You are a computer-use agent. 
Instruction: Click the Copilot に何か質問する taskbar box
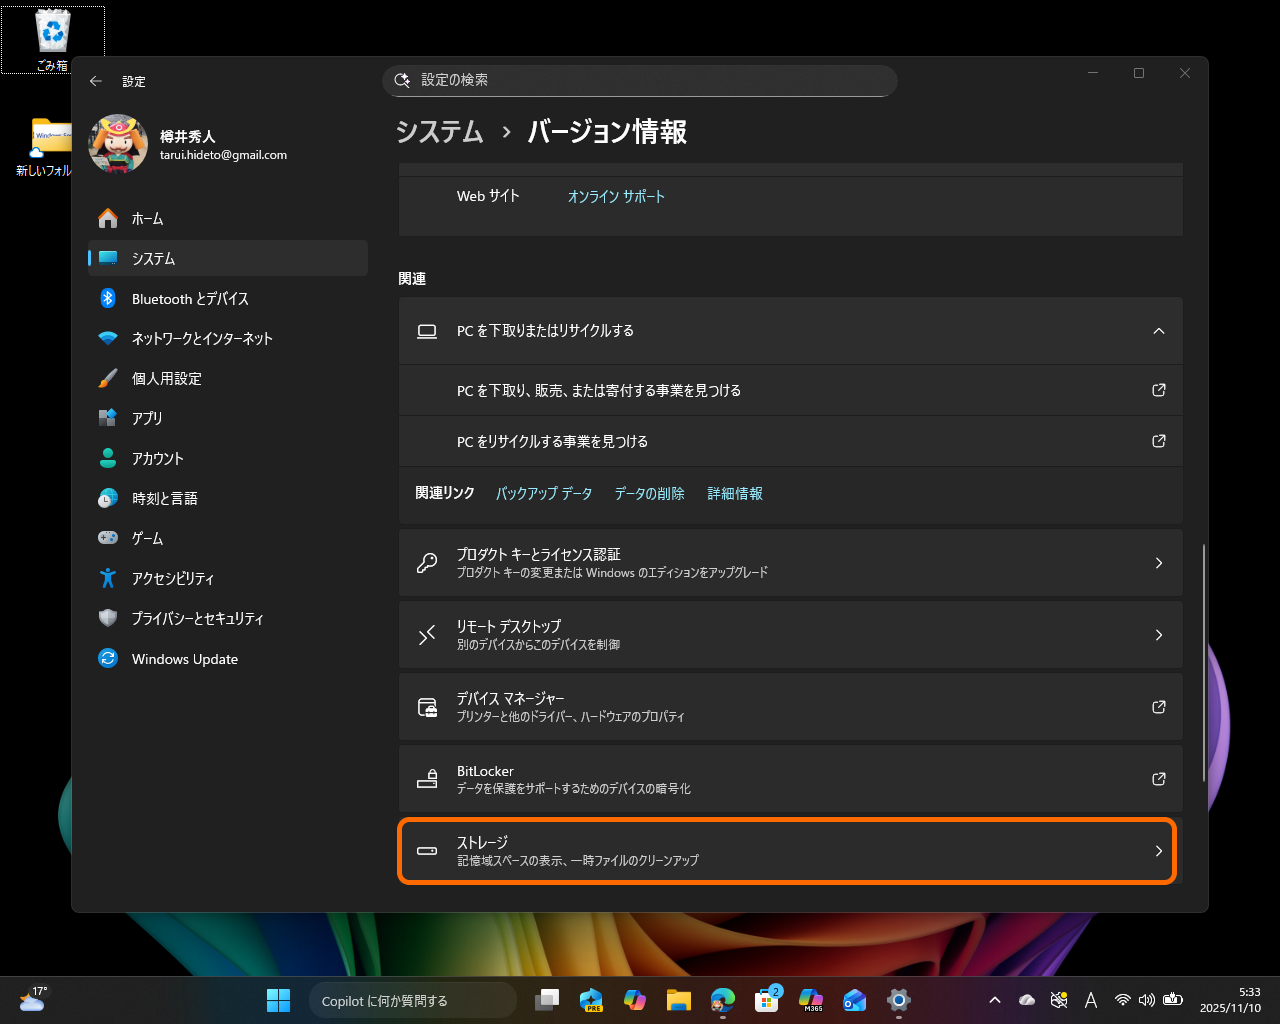point(411,1000)
